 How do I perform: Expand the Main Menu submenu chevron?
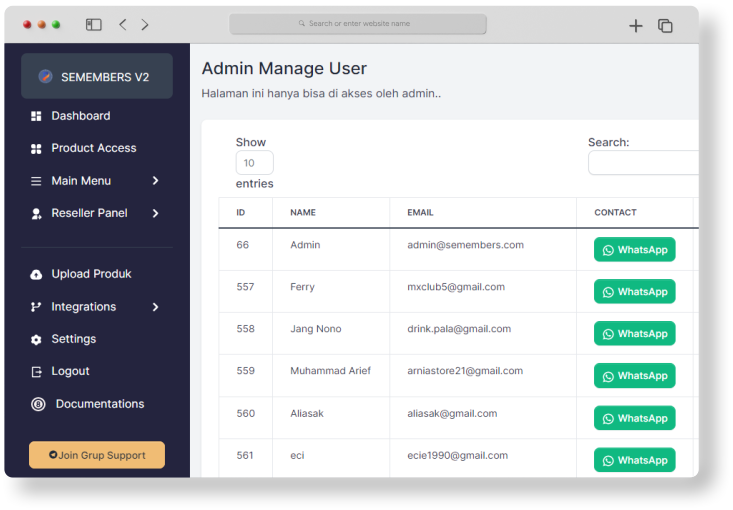155,181
